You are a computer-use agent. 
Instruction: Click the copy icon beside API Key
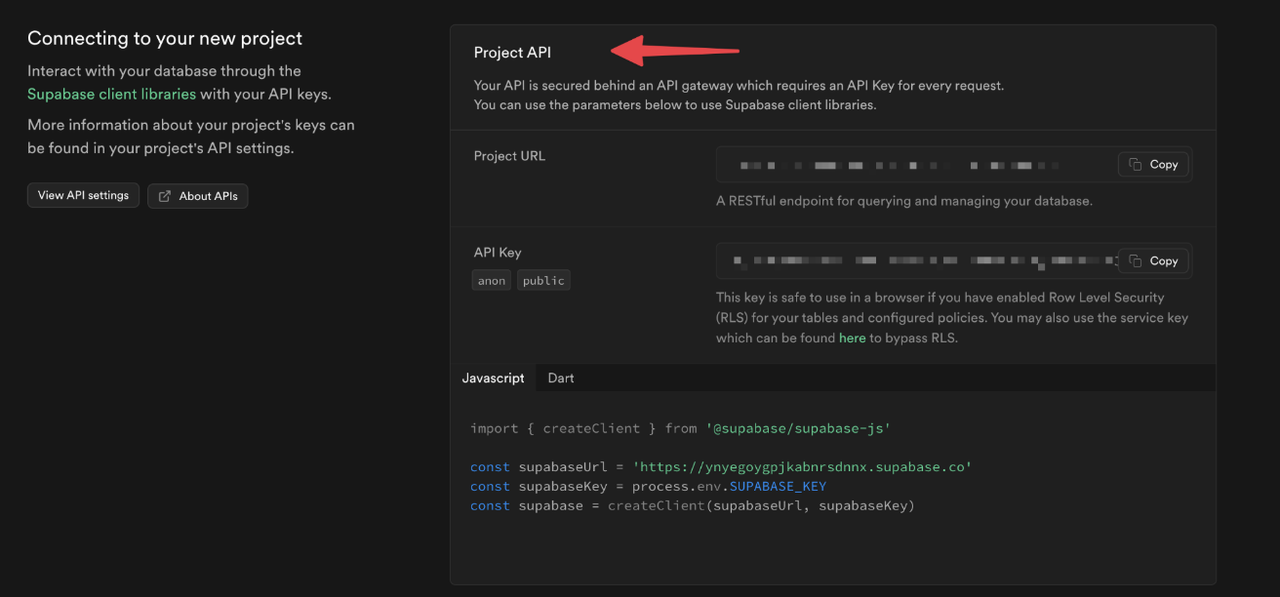1135,261
